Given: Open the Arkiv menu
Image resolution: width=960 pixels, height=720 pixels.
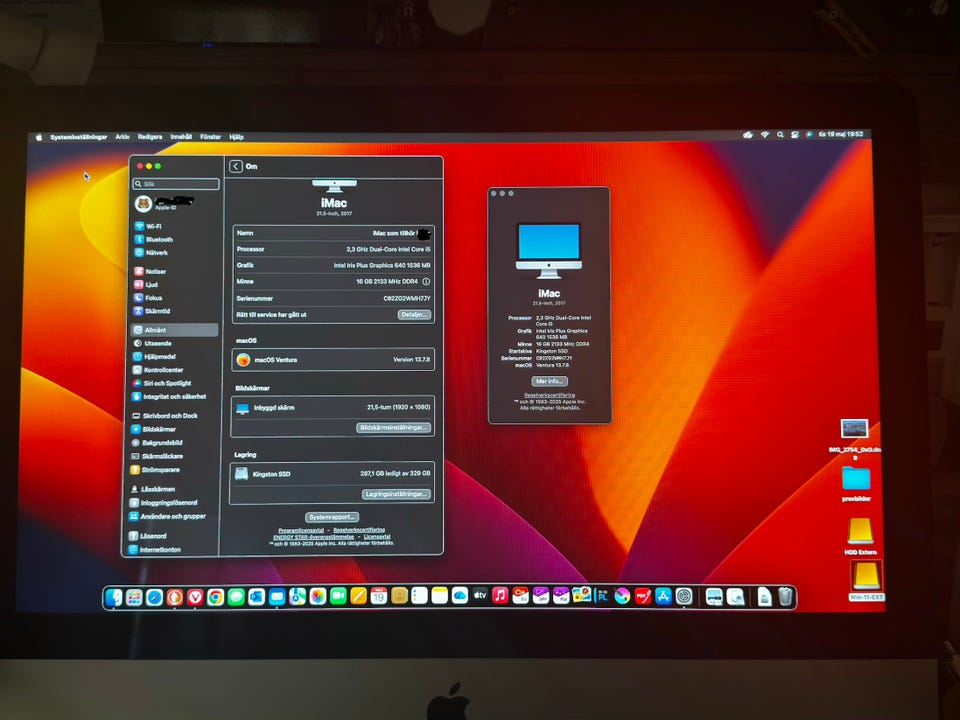Looking at the screenshot, I should coord(122,137).
